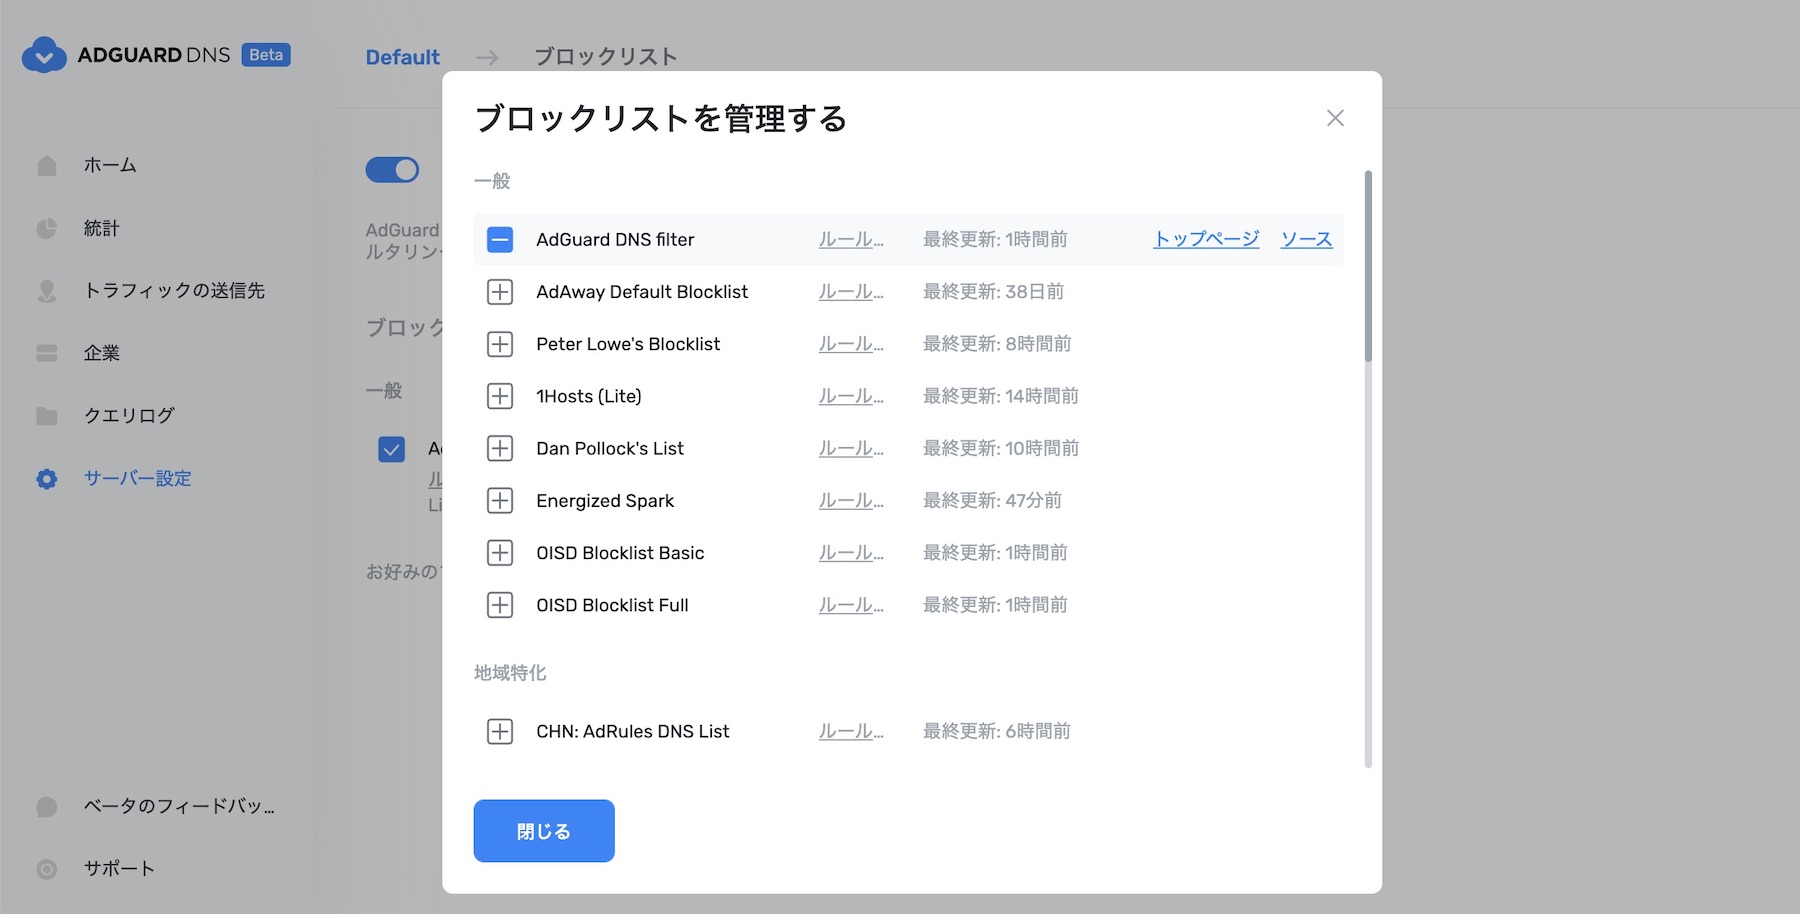Click the Peter Lowe's Blocklist name
Screen dimensions: 1800x914
coord(628,344)
